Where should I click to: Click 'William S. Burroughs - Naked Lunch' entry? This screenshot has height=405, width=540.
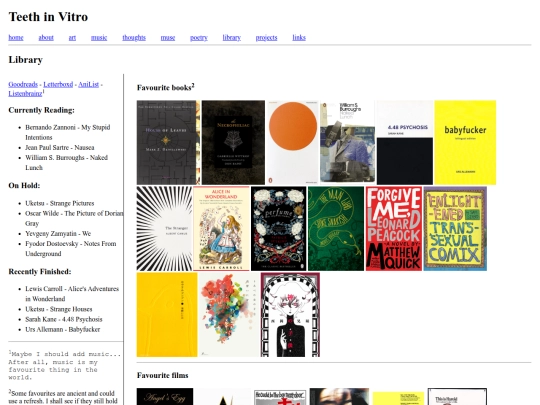coord(66,163)
